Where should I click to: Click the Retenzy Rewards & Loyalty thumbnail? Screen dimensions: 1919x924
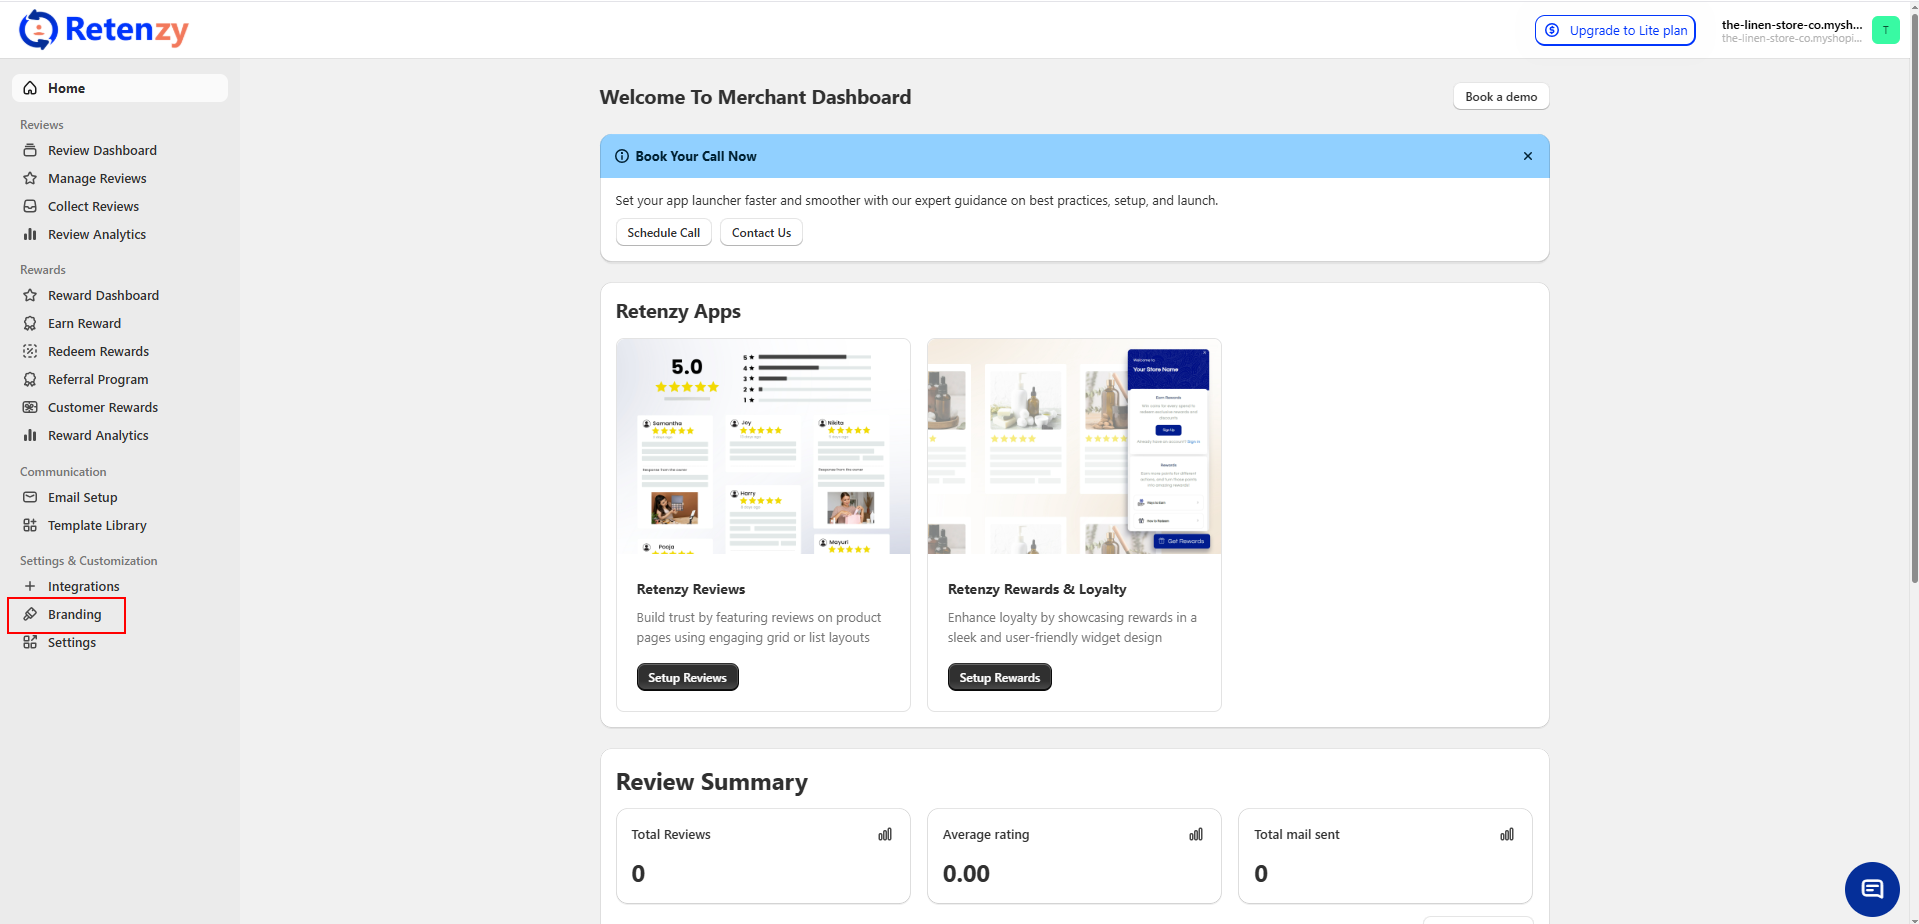click(x=1074, y=446)
